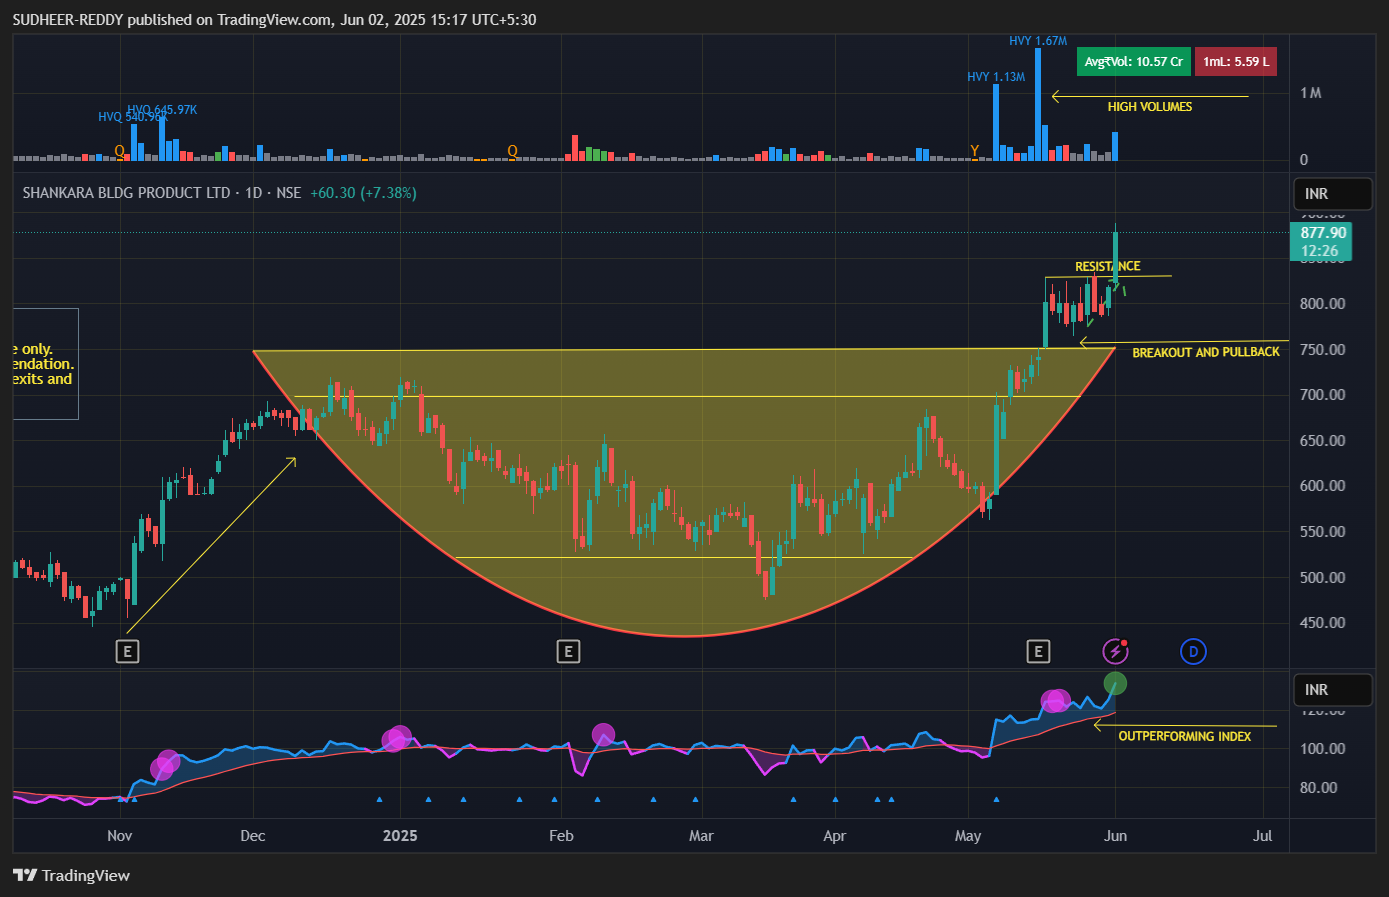This screenshot has width=1389, height=897.
Task: Click the Mar label on time axis
Action: tap(702, 836)
